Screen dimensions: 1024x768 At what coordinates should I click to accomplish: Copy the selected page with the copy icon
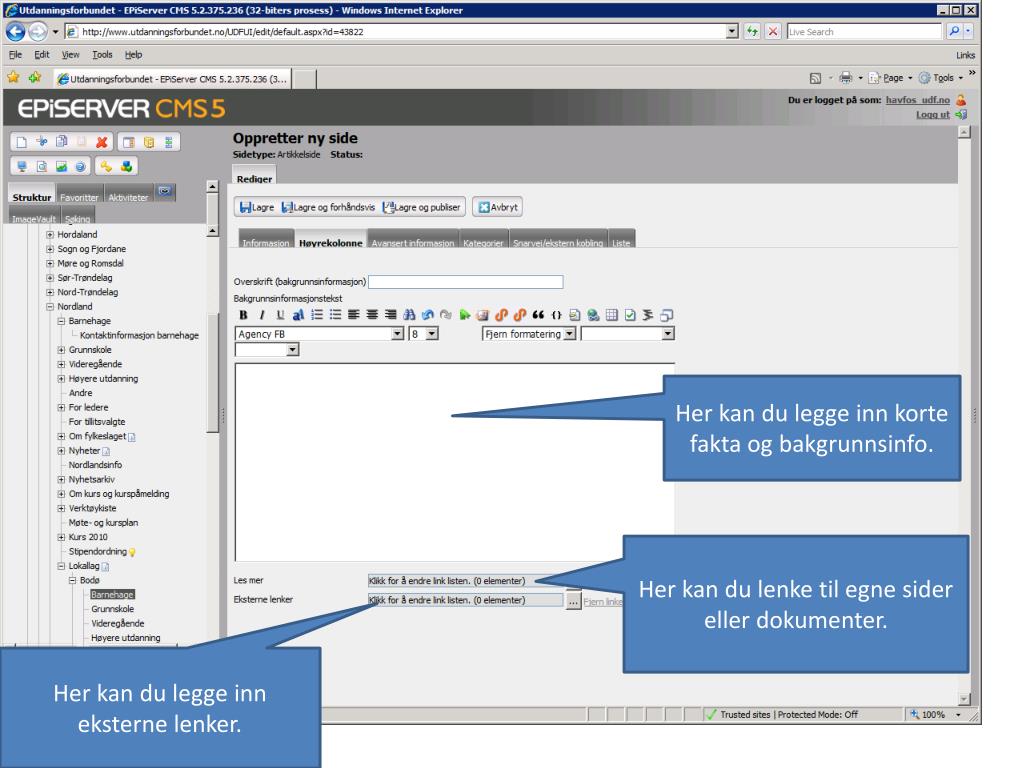[x=61, y=142]
